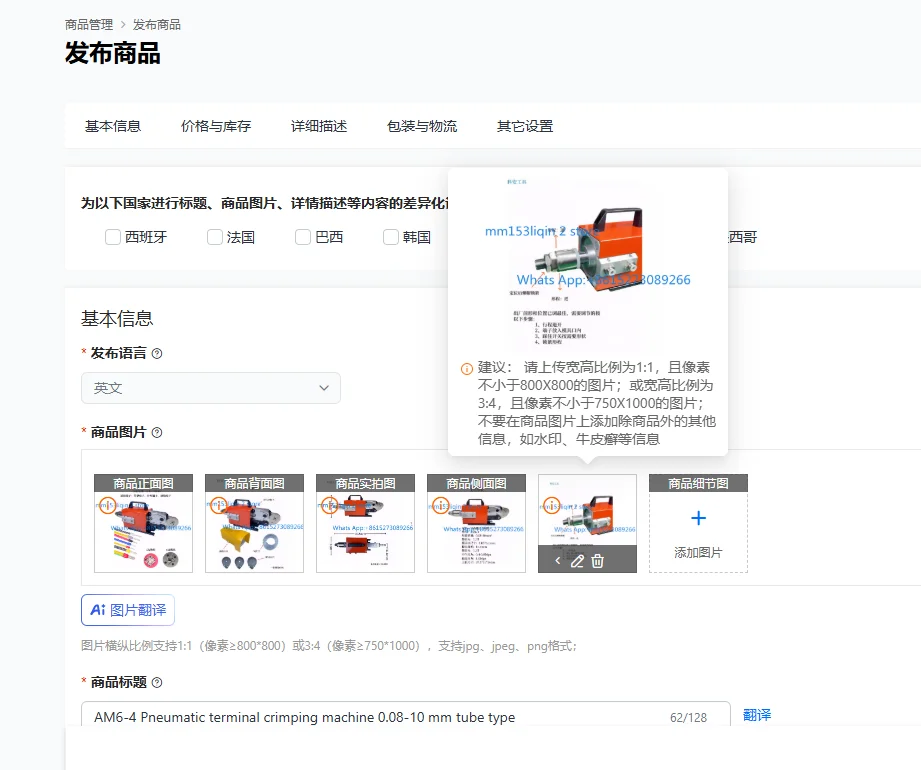Click the orange warning icon on 商品侧面图
This screenshot has height=770, width=921.
[x=441, y=505]
